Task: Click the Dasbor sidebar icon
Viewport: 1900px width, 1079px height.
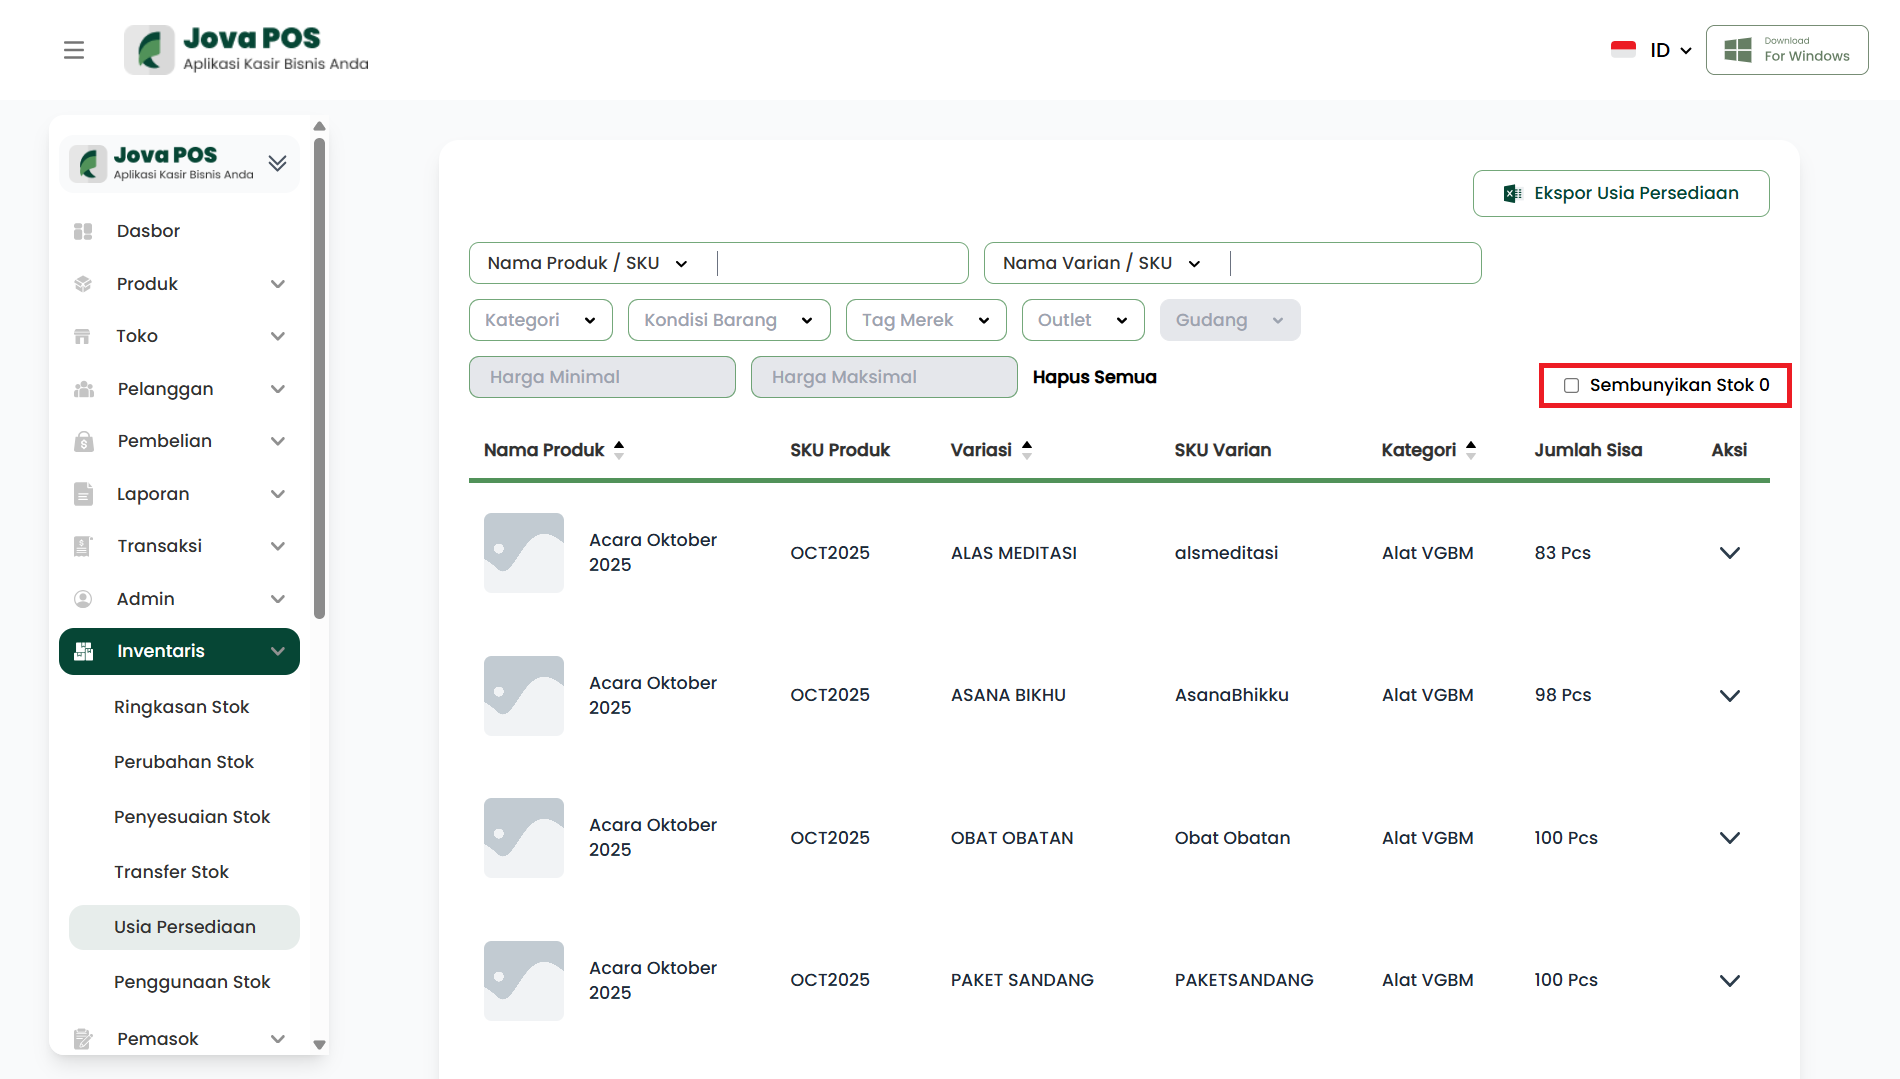Action: point(83,231)
